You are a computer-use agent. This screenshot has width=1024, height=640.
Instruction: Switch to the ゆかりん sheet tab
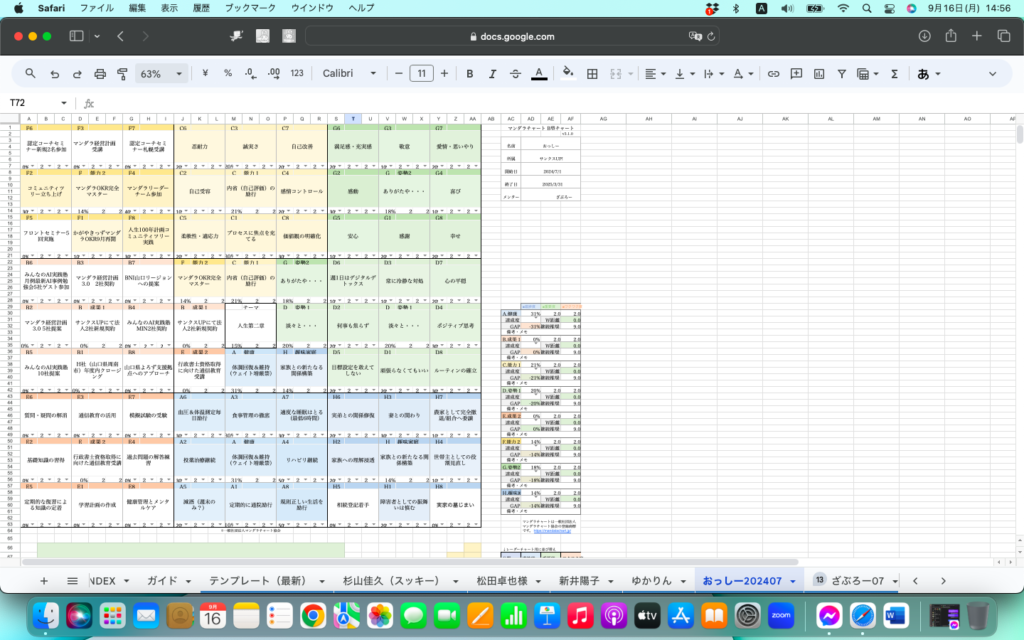652,580
